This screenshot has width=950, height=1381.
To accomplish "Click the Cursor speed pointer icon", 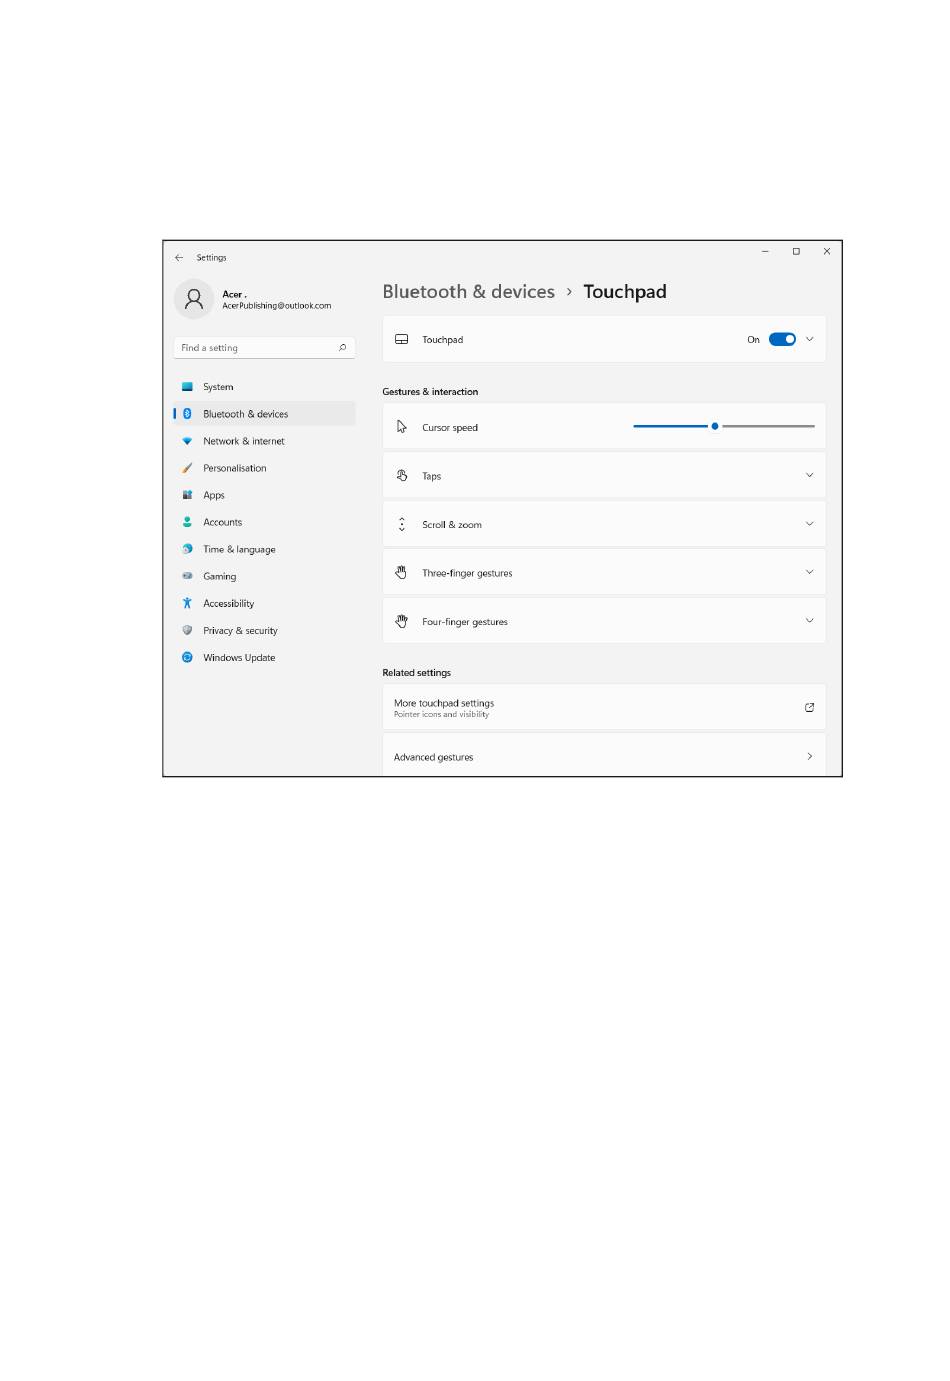I will (x=402, y=427).
